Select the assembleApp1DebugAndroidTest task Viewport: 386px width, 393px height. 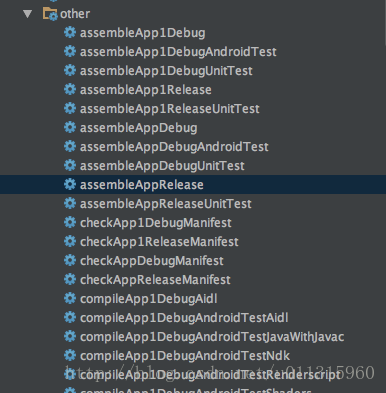pyautogui.click(x=178, y=52)
